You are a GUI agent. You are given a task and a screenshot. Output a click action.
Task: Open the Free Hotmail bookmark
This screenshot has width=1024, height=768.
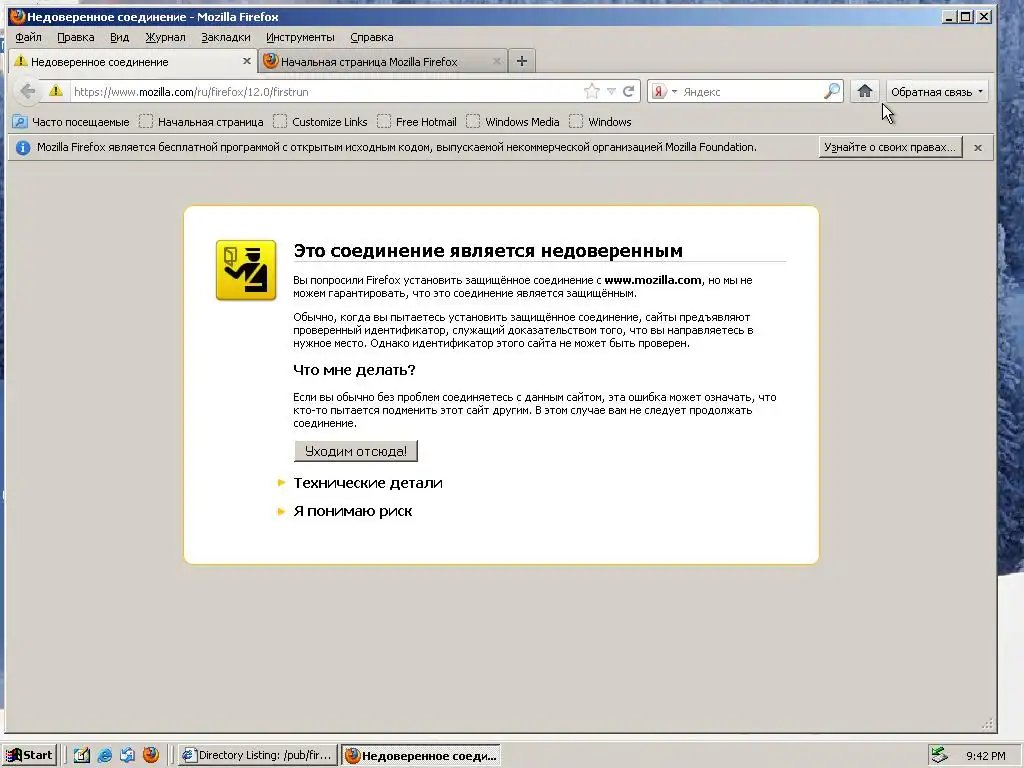point(417,121)
